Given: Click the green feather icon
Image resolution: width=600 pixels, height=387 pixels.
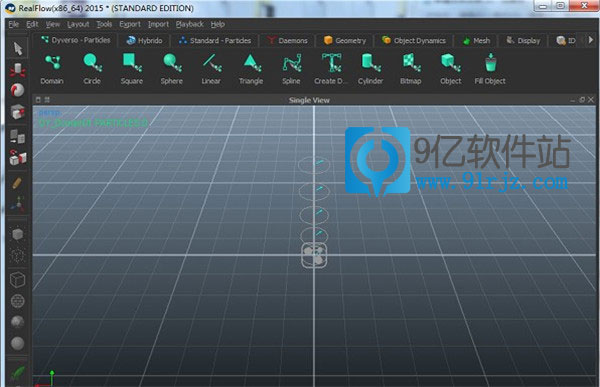Looking at the screenshot, I should coord(18,372).
